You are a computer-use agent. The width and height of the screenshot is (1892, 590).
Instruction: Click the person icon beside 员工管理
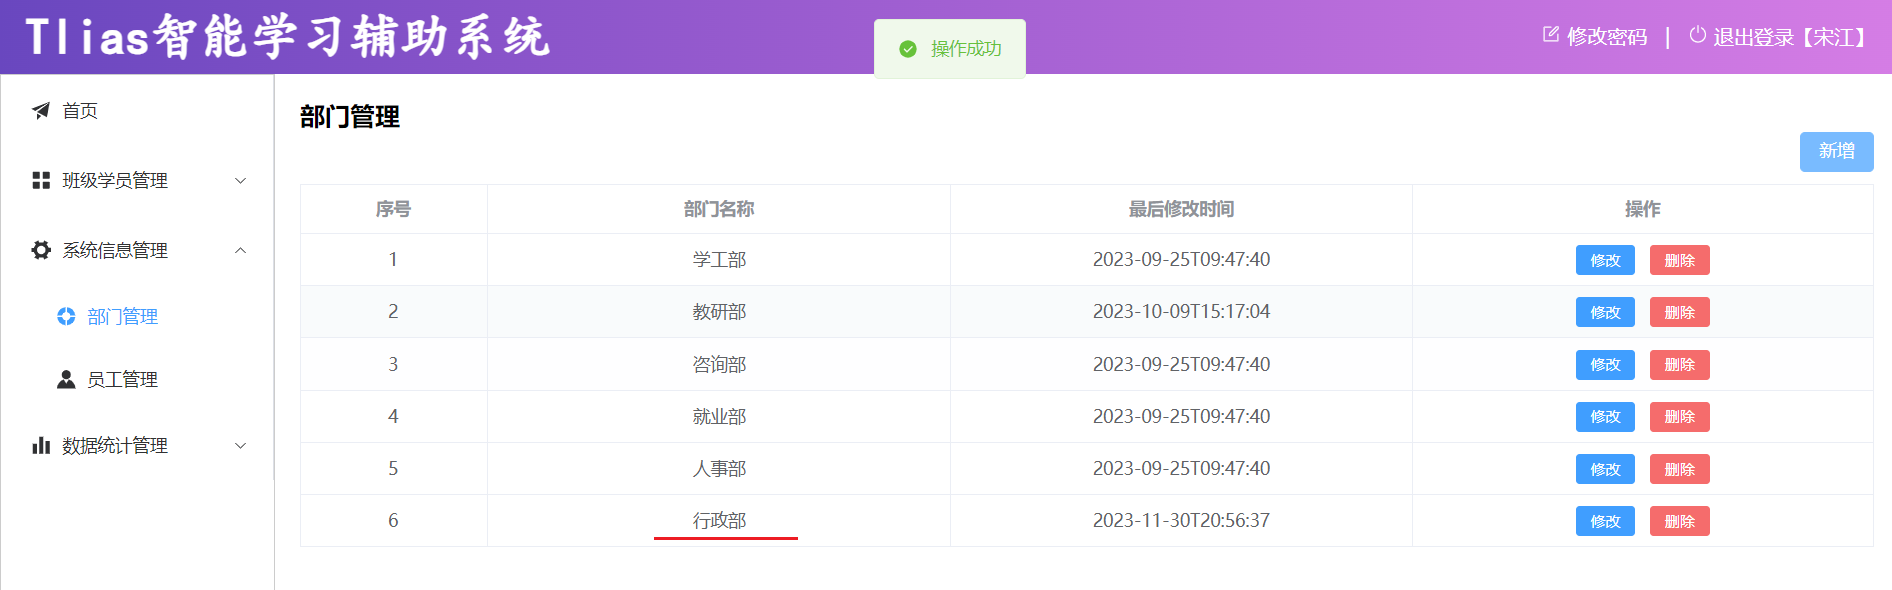[66, 379]
